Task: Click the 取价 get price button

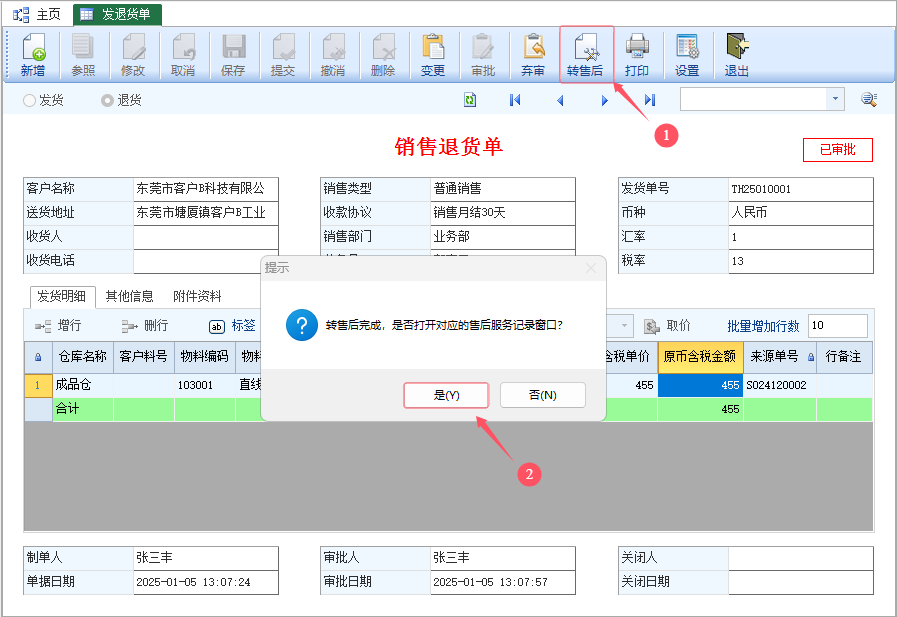Action: click(x=667, y=326)
